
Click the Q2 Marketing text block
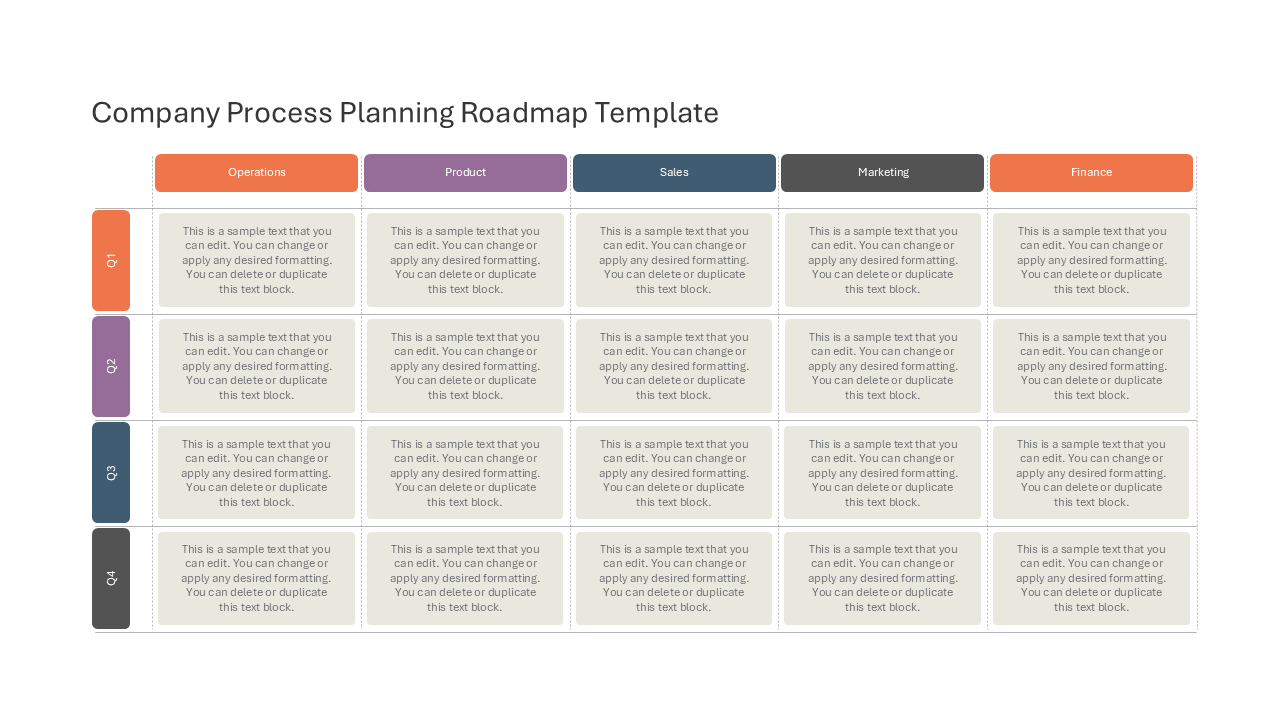(x=883, y=366)
